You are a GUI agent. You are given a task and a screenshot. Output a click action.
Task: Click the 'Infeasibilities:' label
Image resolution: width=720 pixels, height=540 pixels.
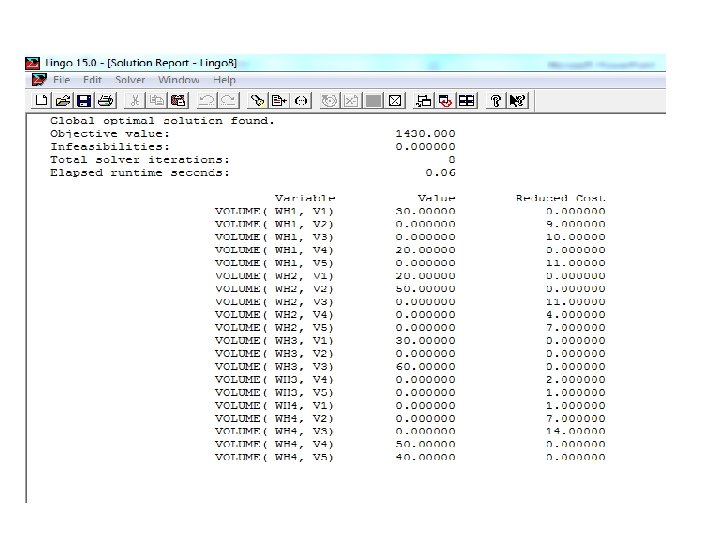pyautogui.click(x=110, y=147)
